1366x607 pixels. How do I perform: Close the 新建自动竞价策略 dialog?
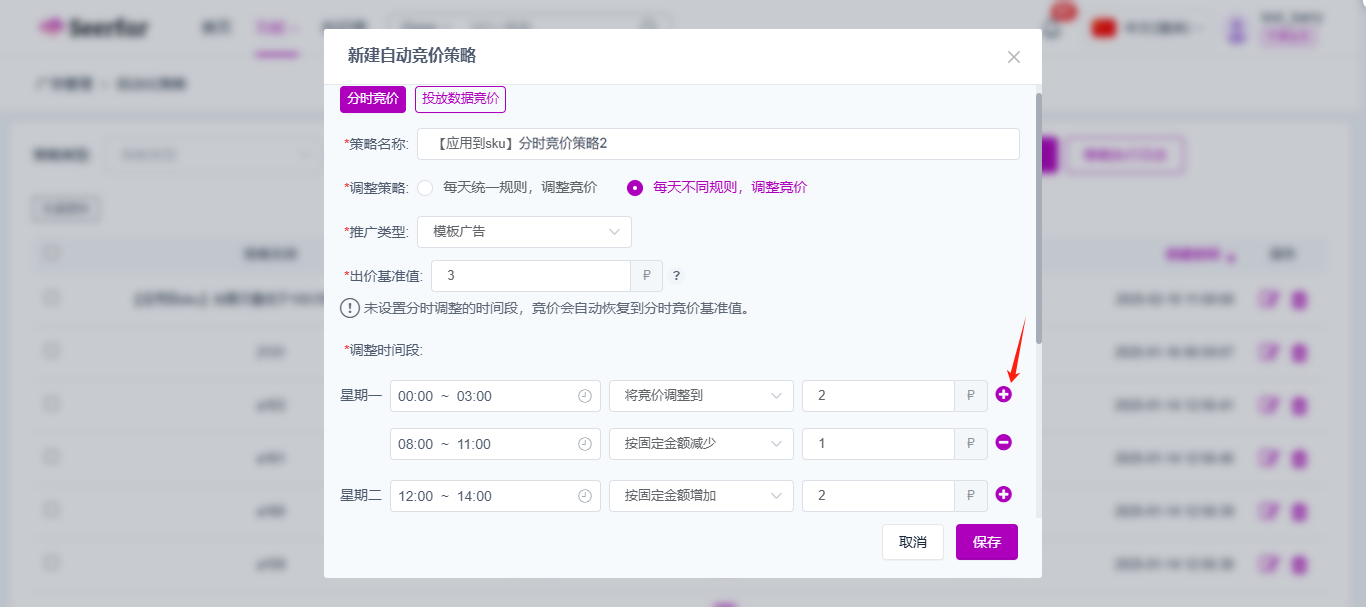1013,57
